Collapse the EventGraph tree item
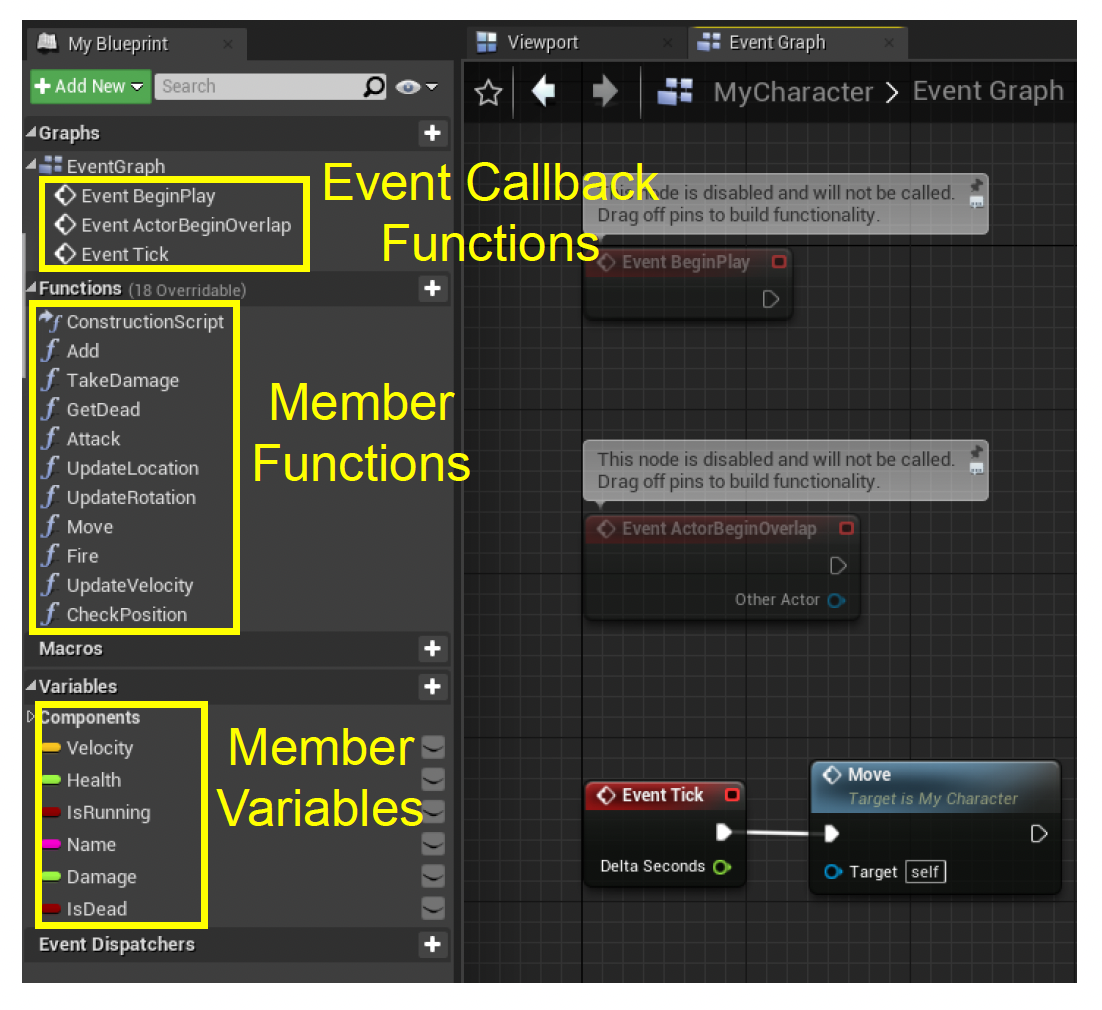The height and width of the screenshot is (1010, 1102). click(x=31, y=166)
